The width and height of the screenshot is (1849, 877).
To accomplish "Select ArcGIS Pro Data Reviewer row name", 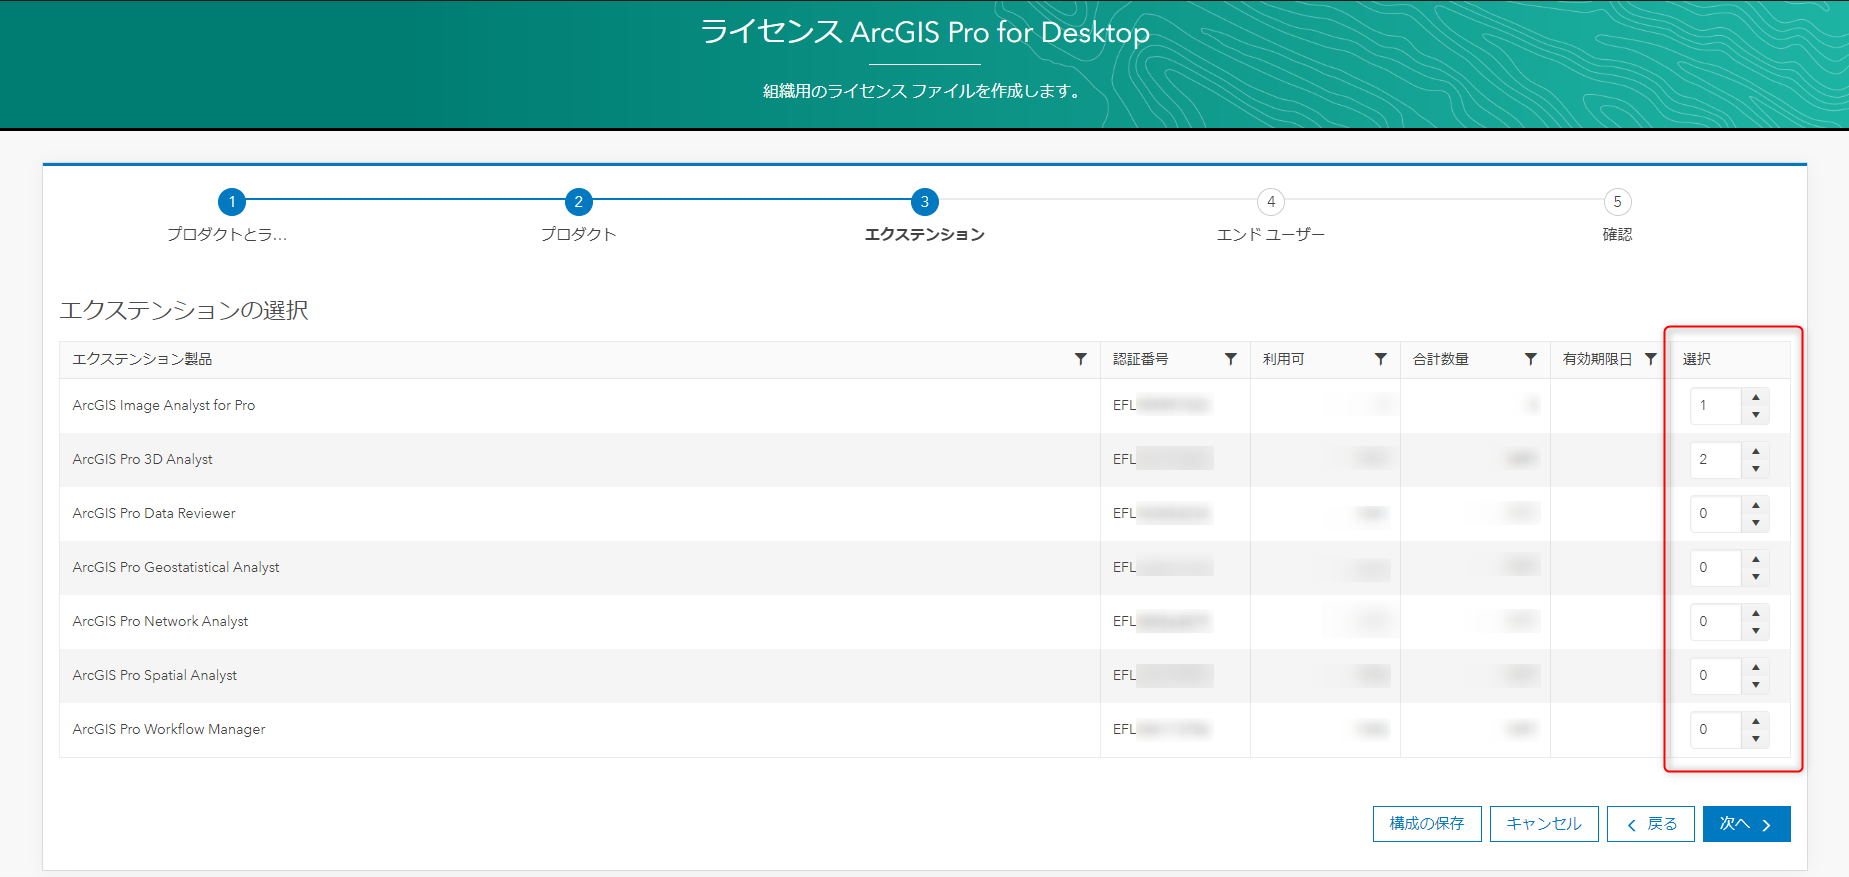I will (154, 513).
